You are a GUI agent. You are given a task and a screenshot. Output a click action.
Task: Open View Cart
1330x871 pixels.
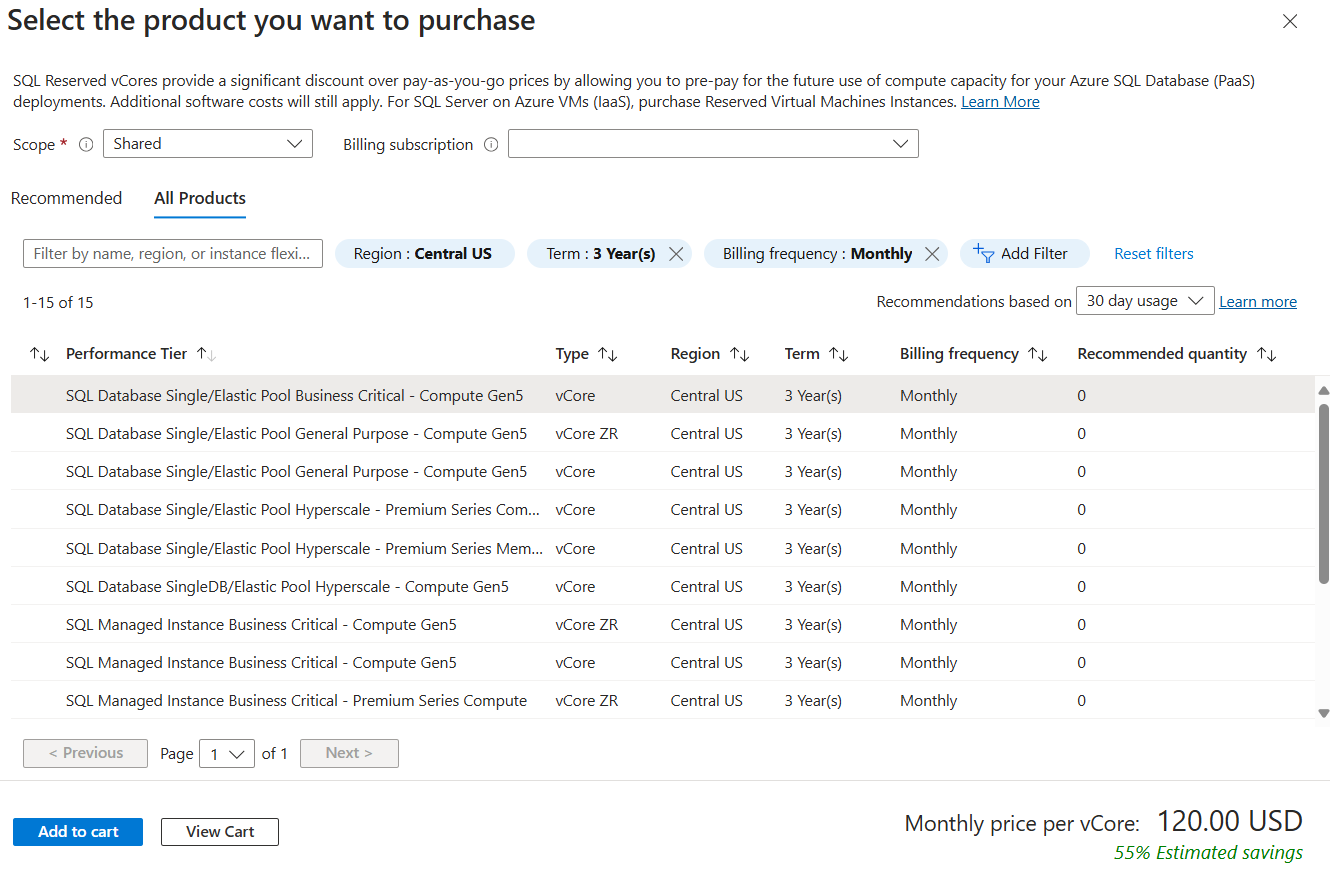(219, 831)
